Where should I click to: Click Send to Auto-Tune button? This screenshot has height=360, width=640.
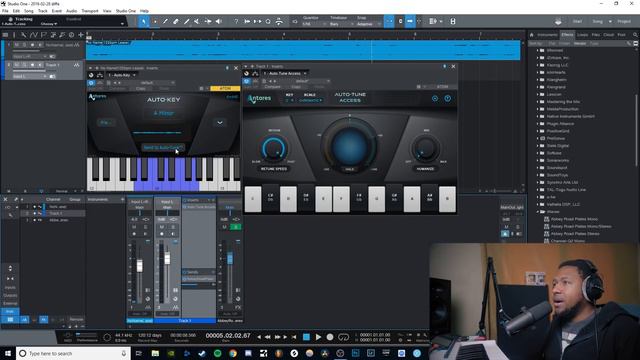(162, 147)
